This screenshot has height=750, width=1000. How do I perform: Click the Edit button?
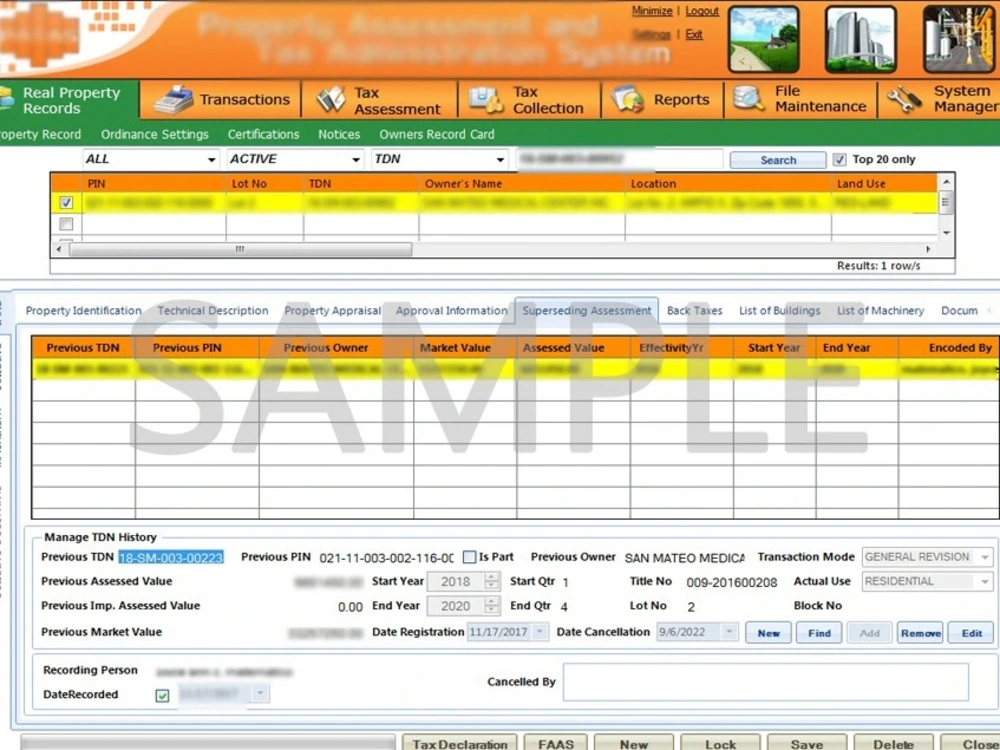[971, 633]
